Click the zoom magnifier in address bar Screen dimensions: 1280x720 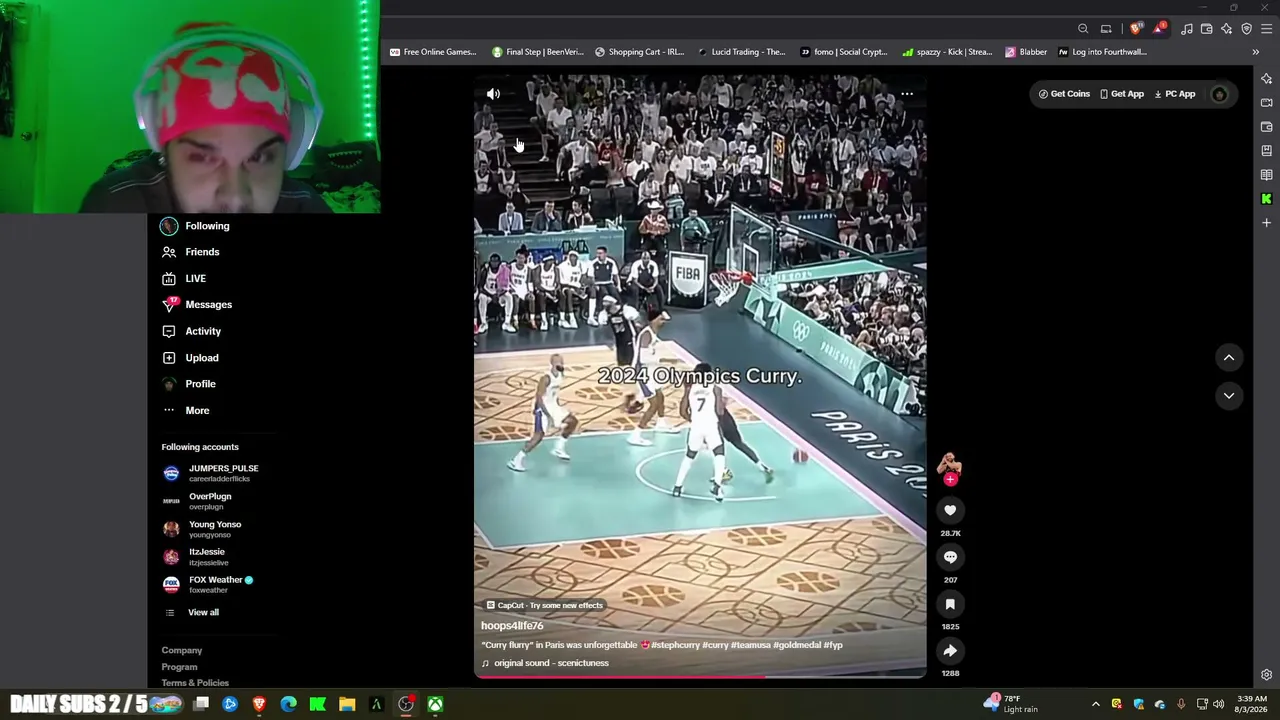[x=1083, y=29]
